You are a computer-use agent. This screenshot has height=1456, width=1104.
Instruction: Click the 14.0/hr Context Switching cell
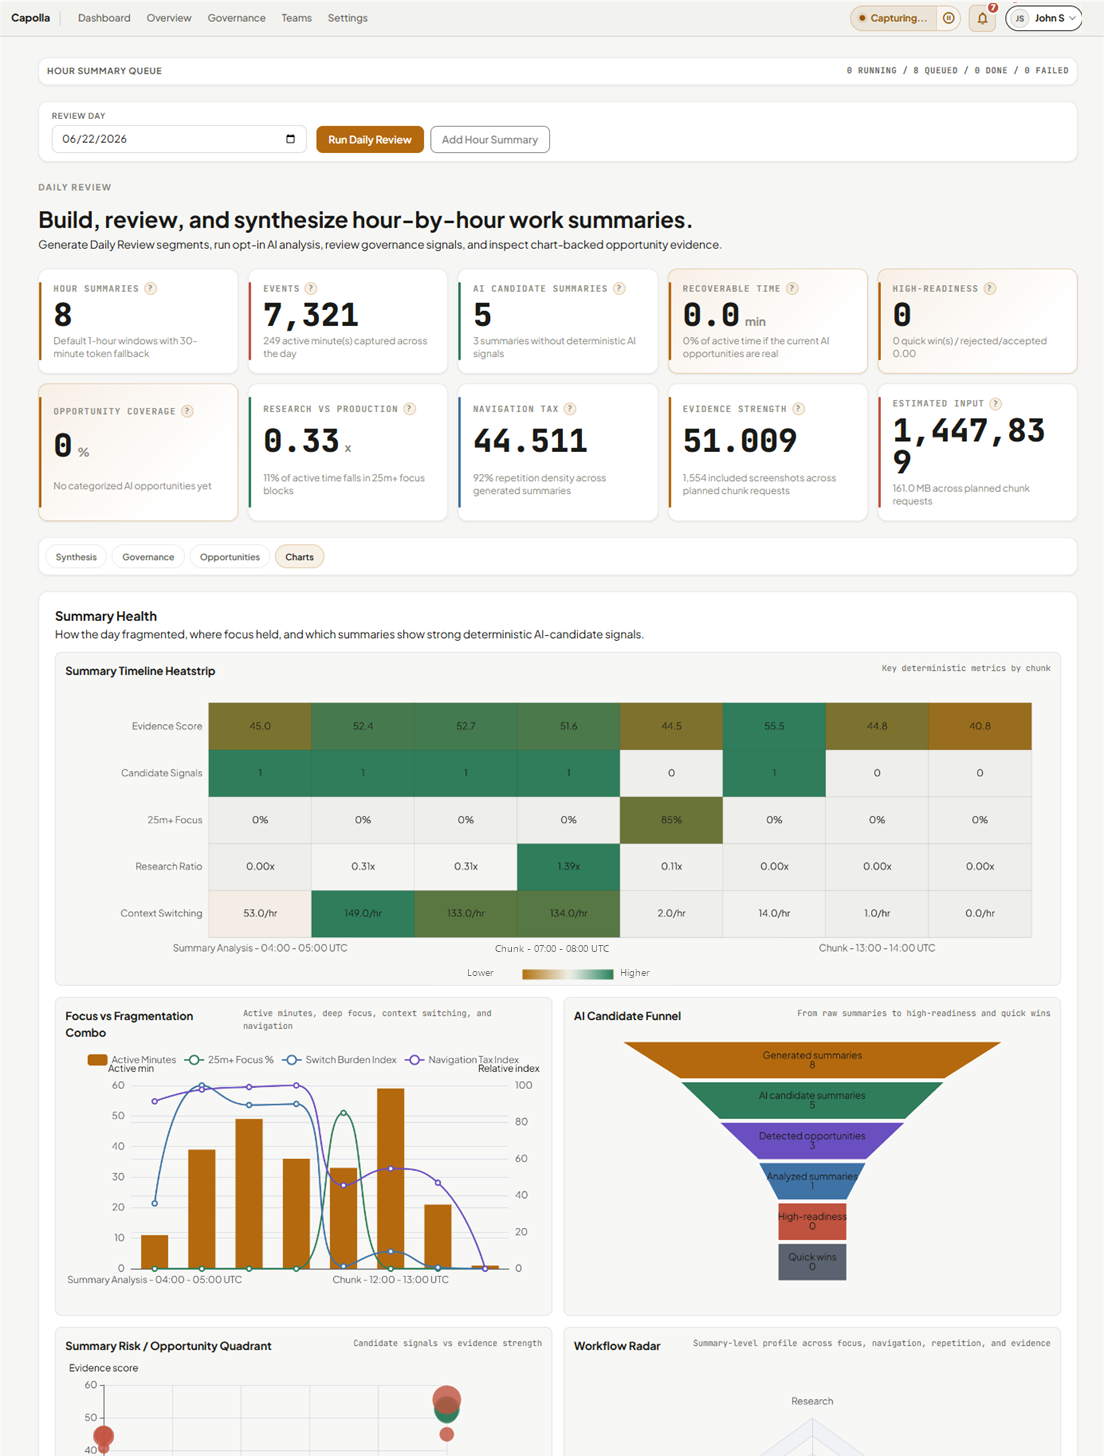point(774,913)
